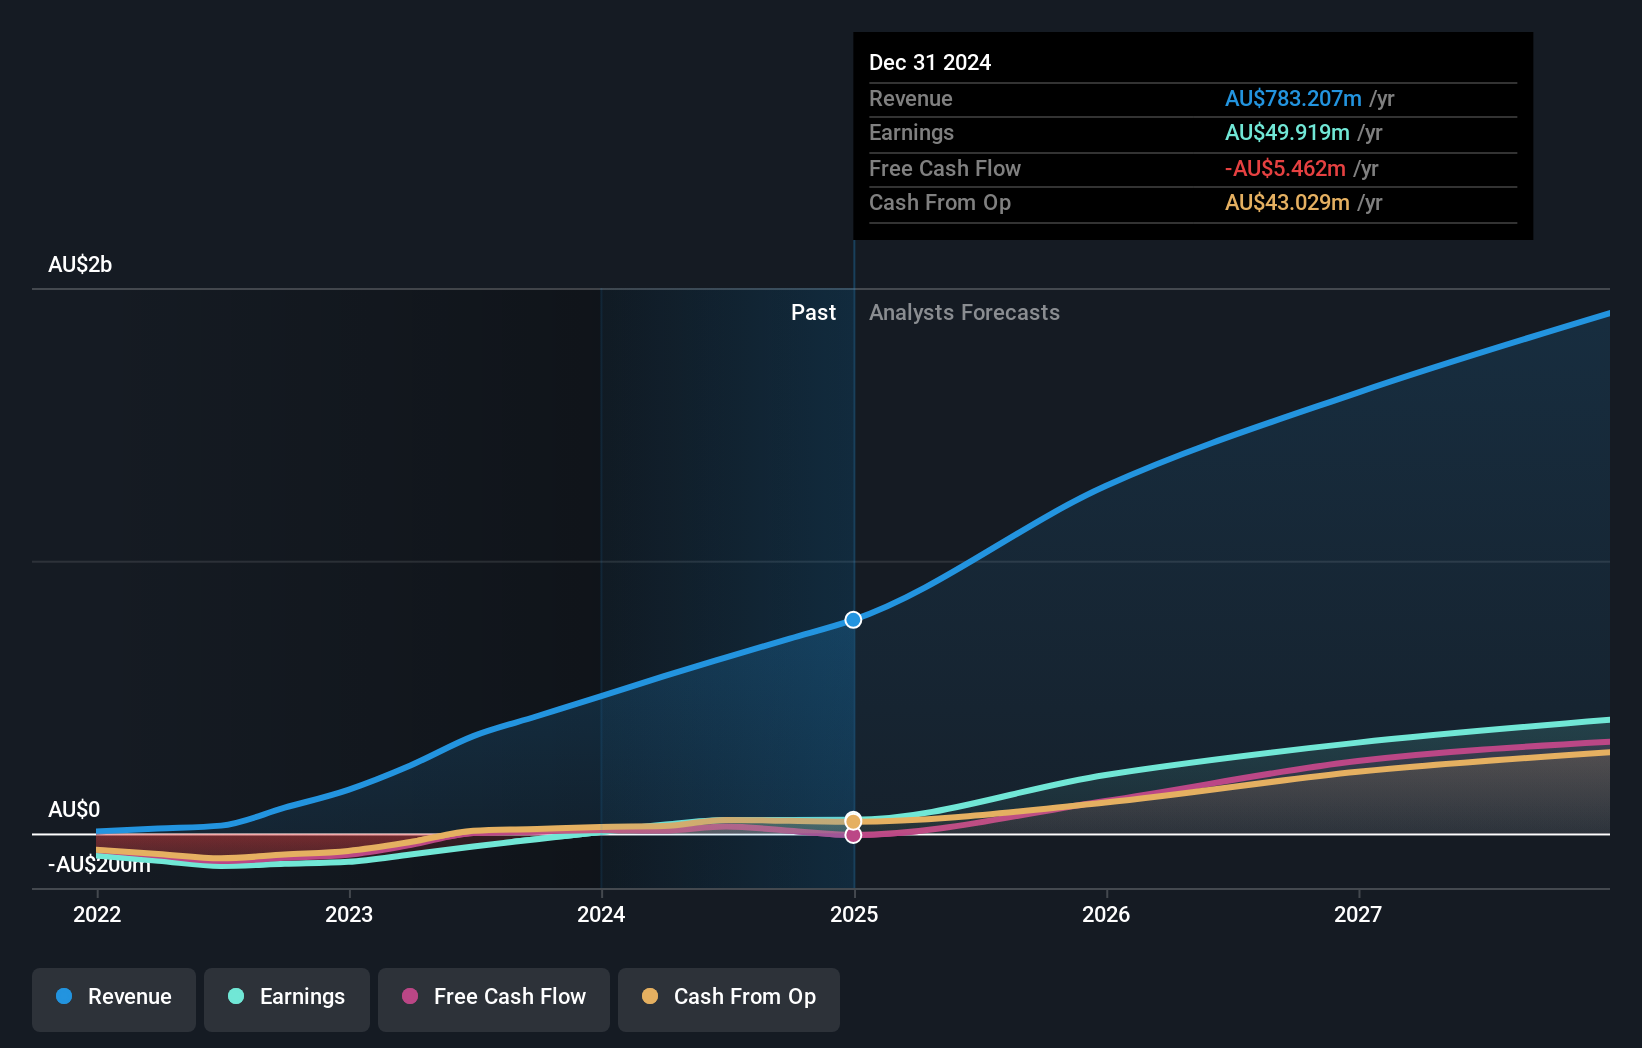Select the Revenue data point marker at 2025

click(853, 620)
